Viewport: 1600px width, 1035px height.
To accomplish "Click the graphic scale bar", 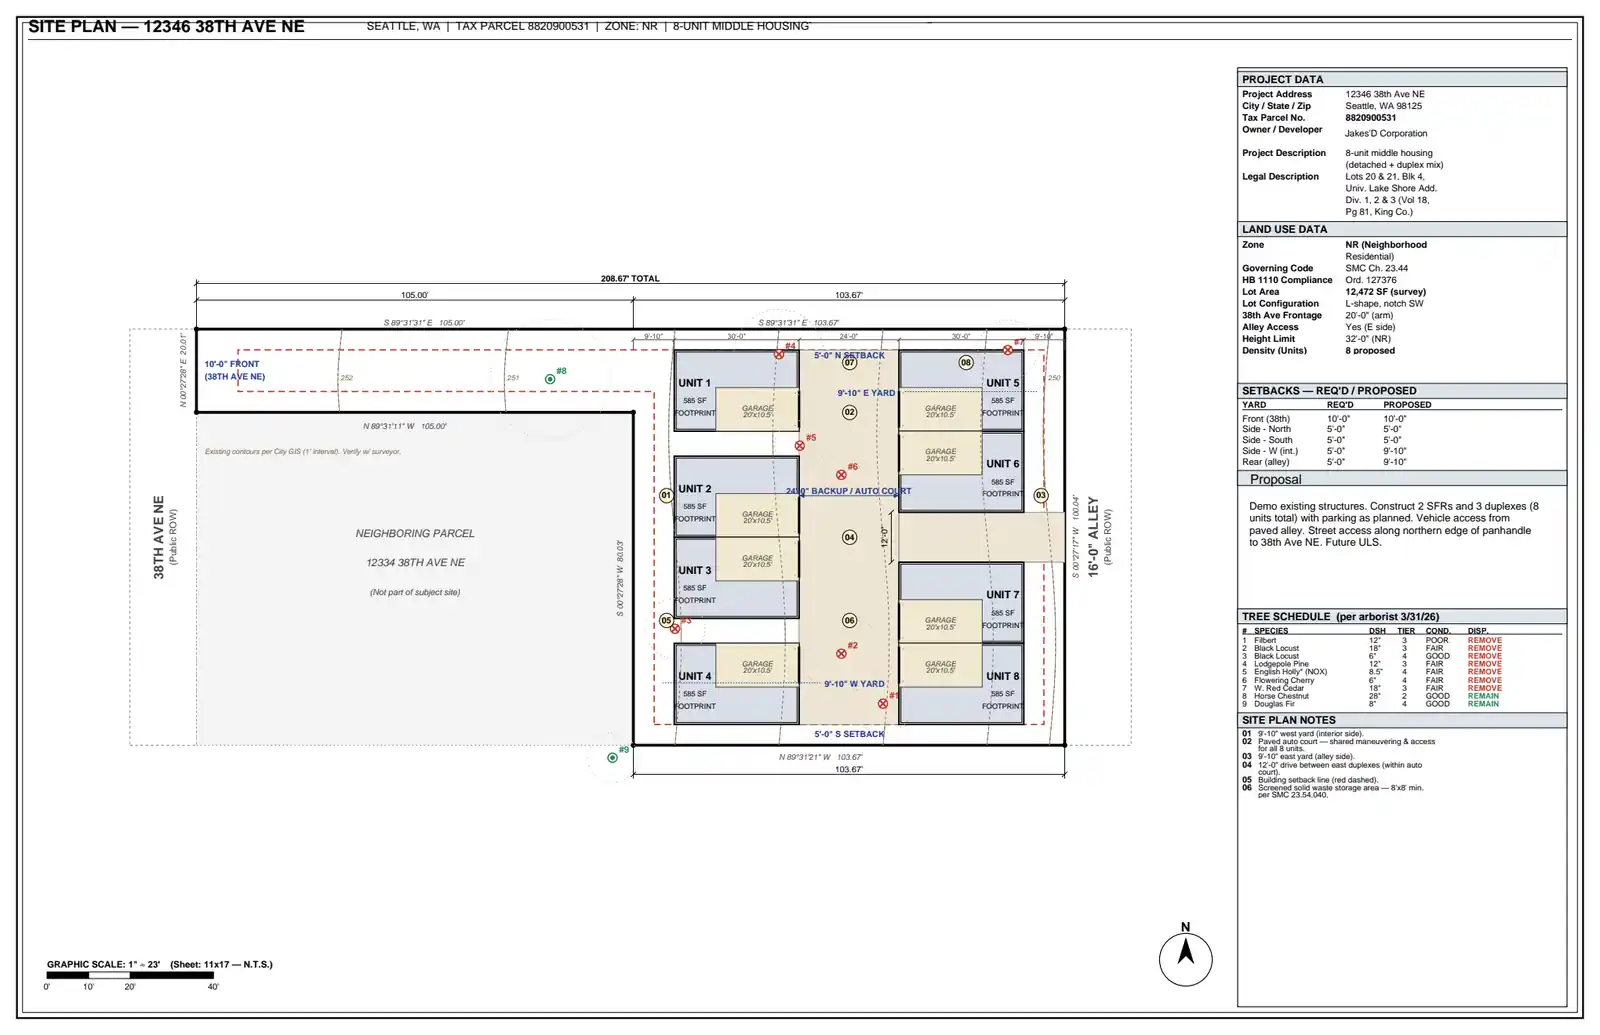I will pyautogui.click(x=130, y=975).
